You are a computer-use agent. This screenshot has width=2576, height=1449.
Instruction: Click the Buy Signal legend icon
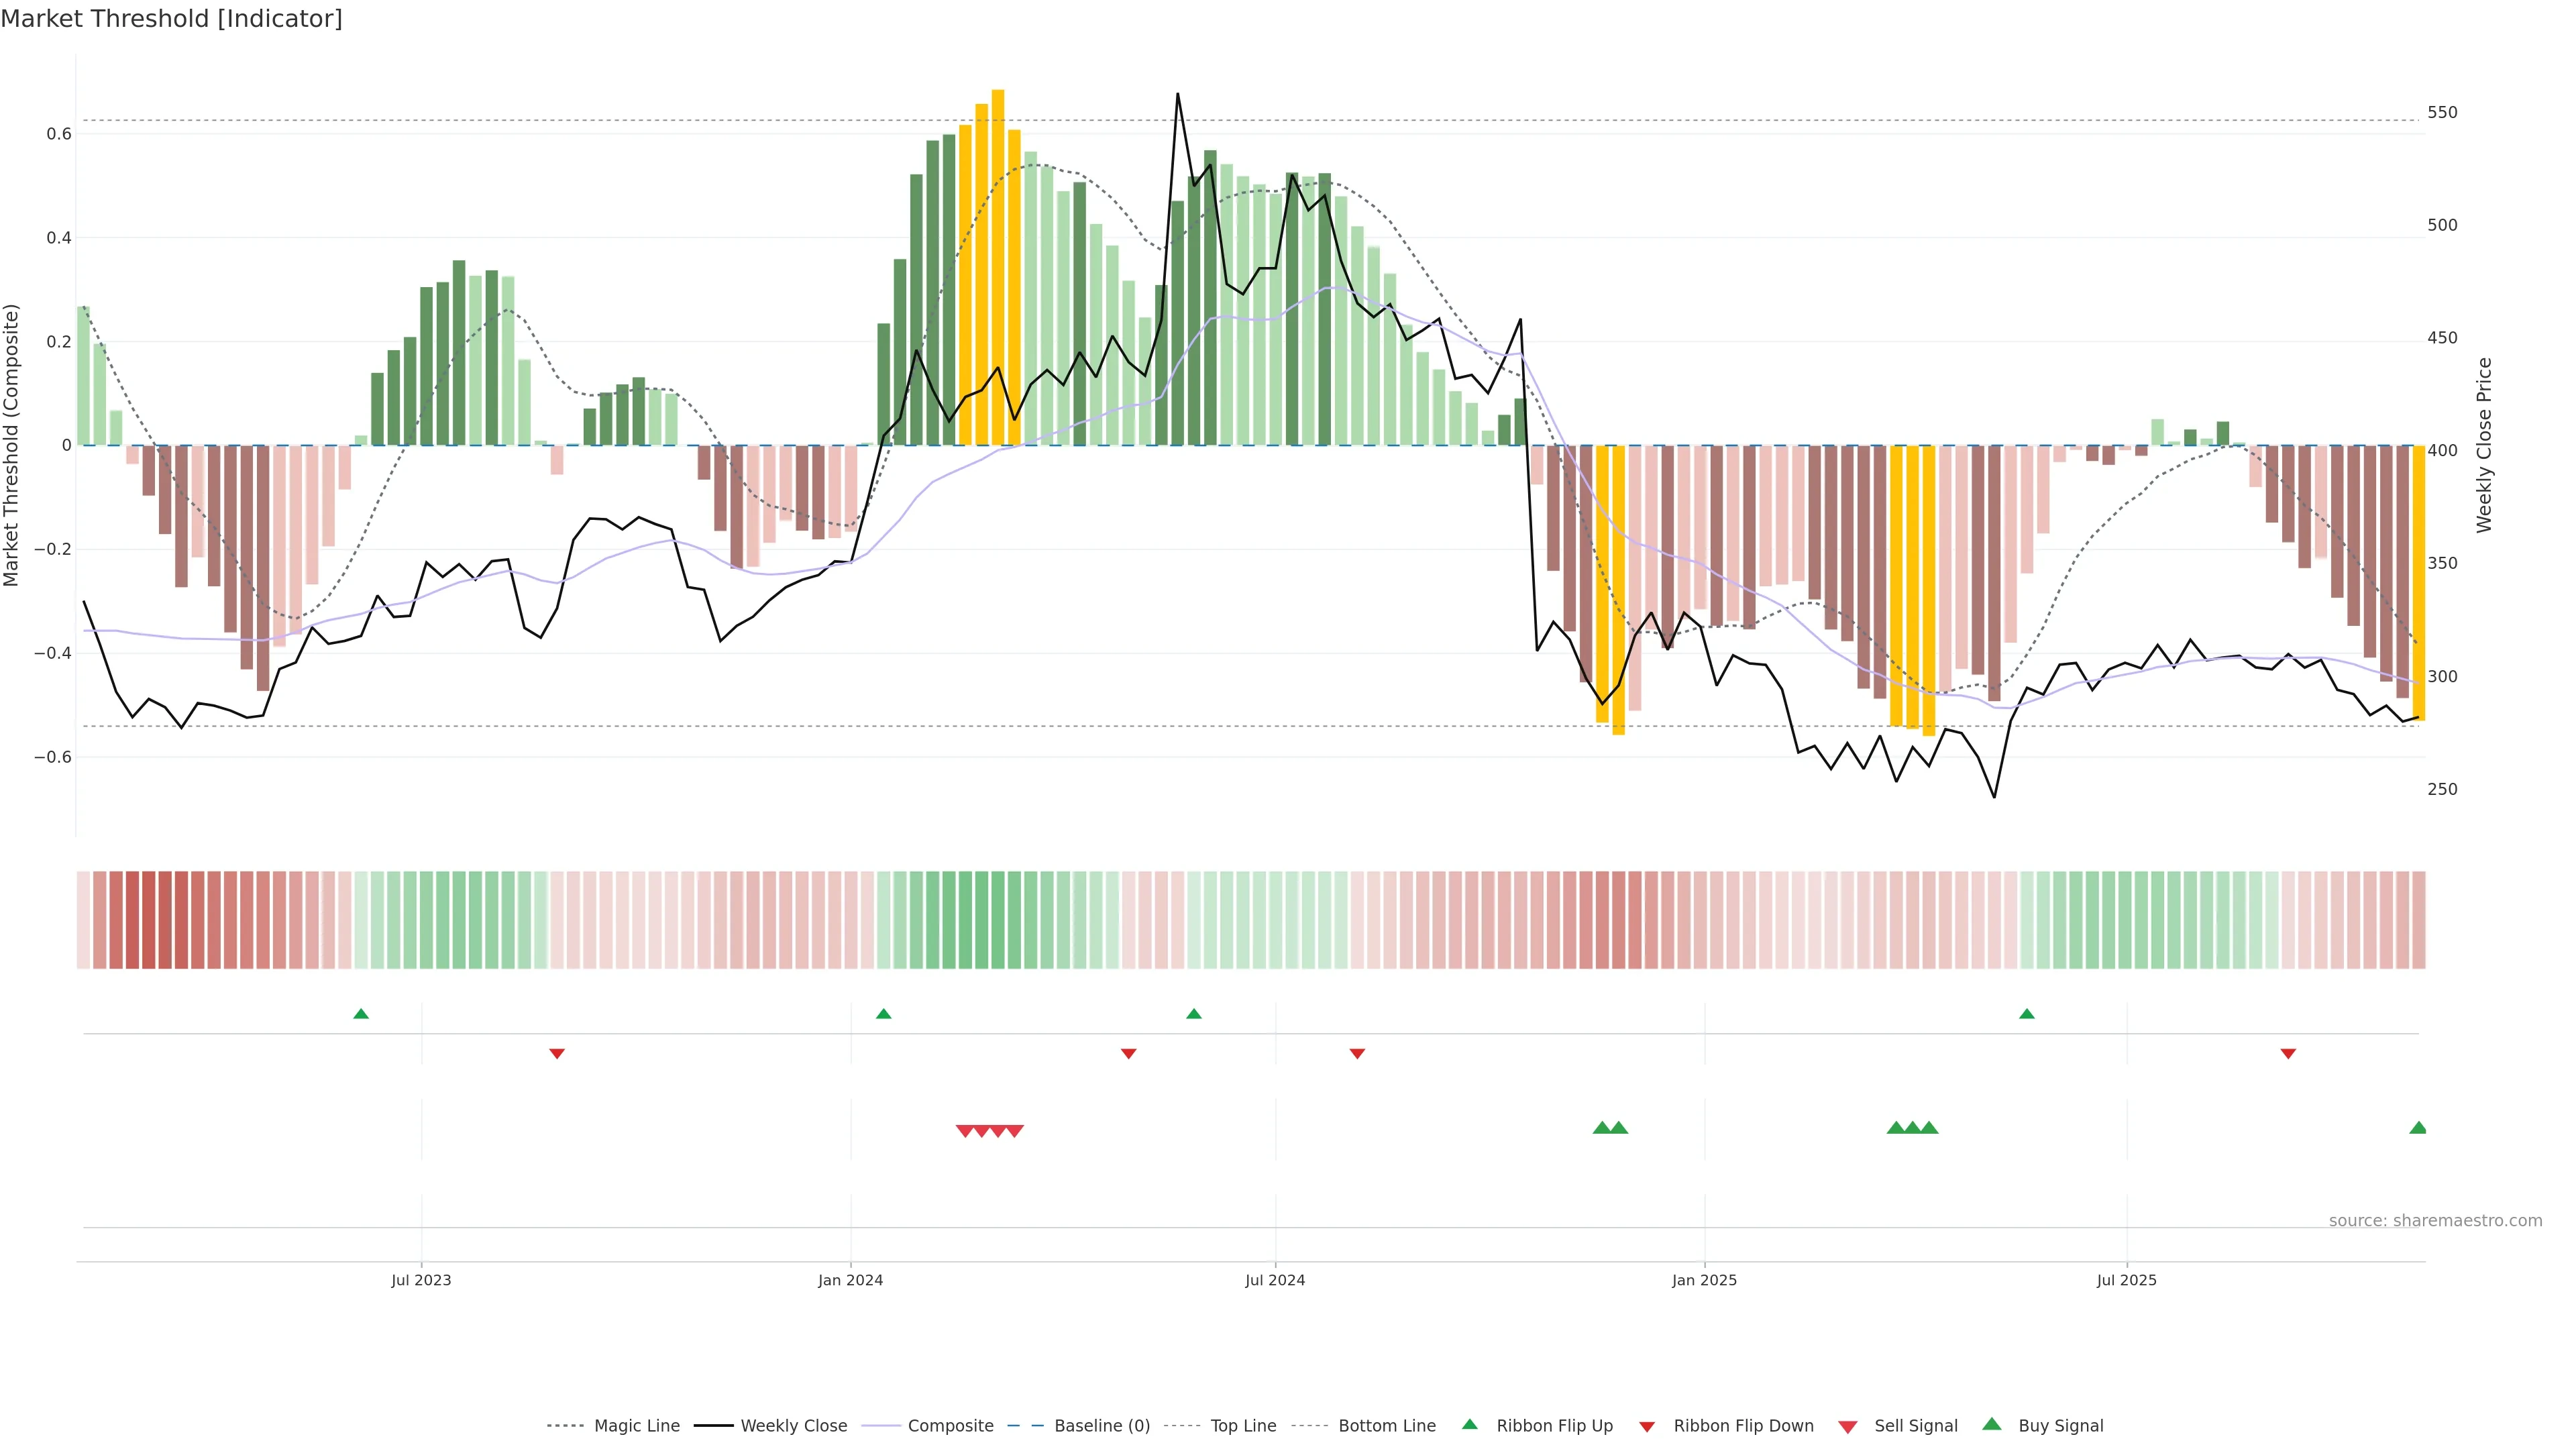click(x=1992, y=1425)
